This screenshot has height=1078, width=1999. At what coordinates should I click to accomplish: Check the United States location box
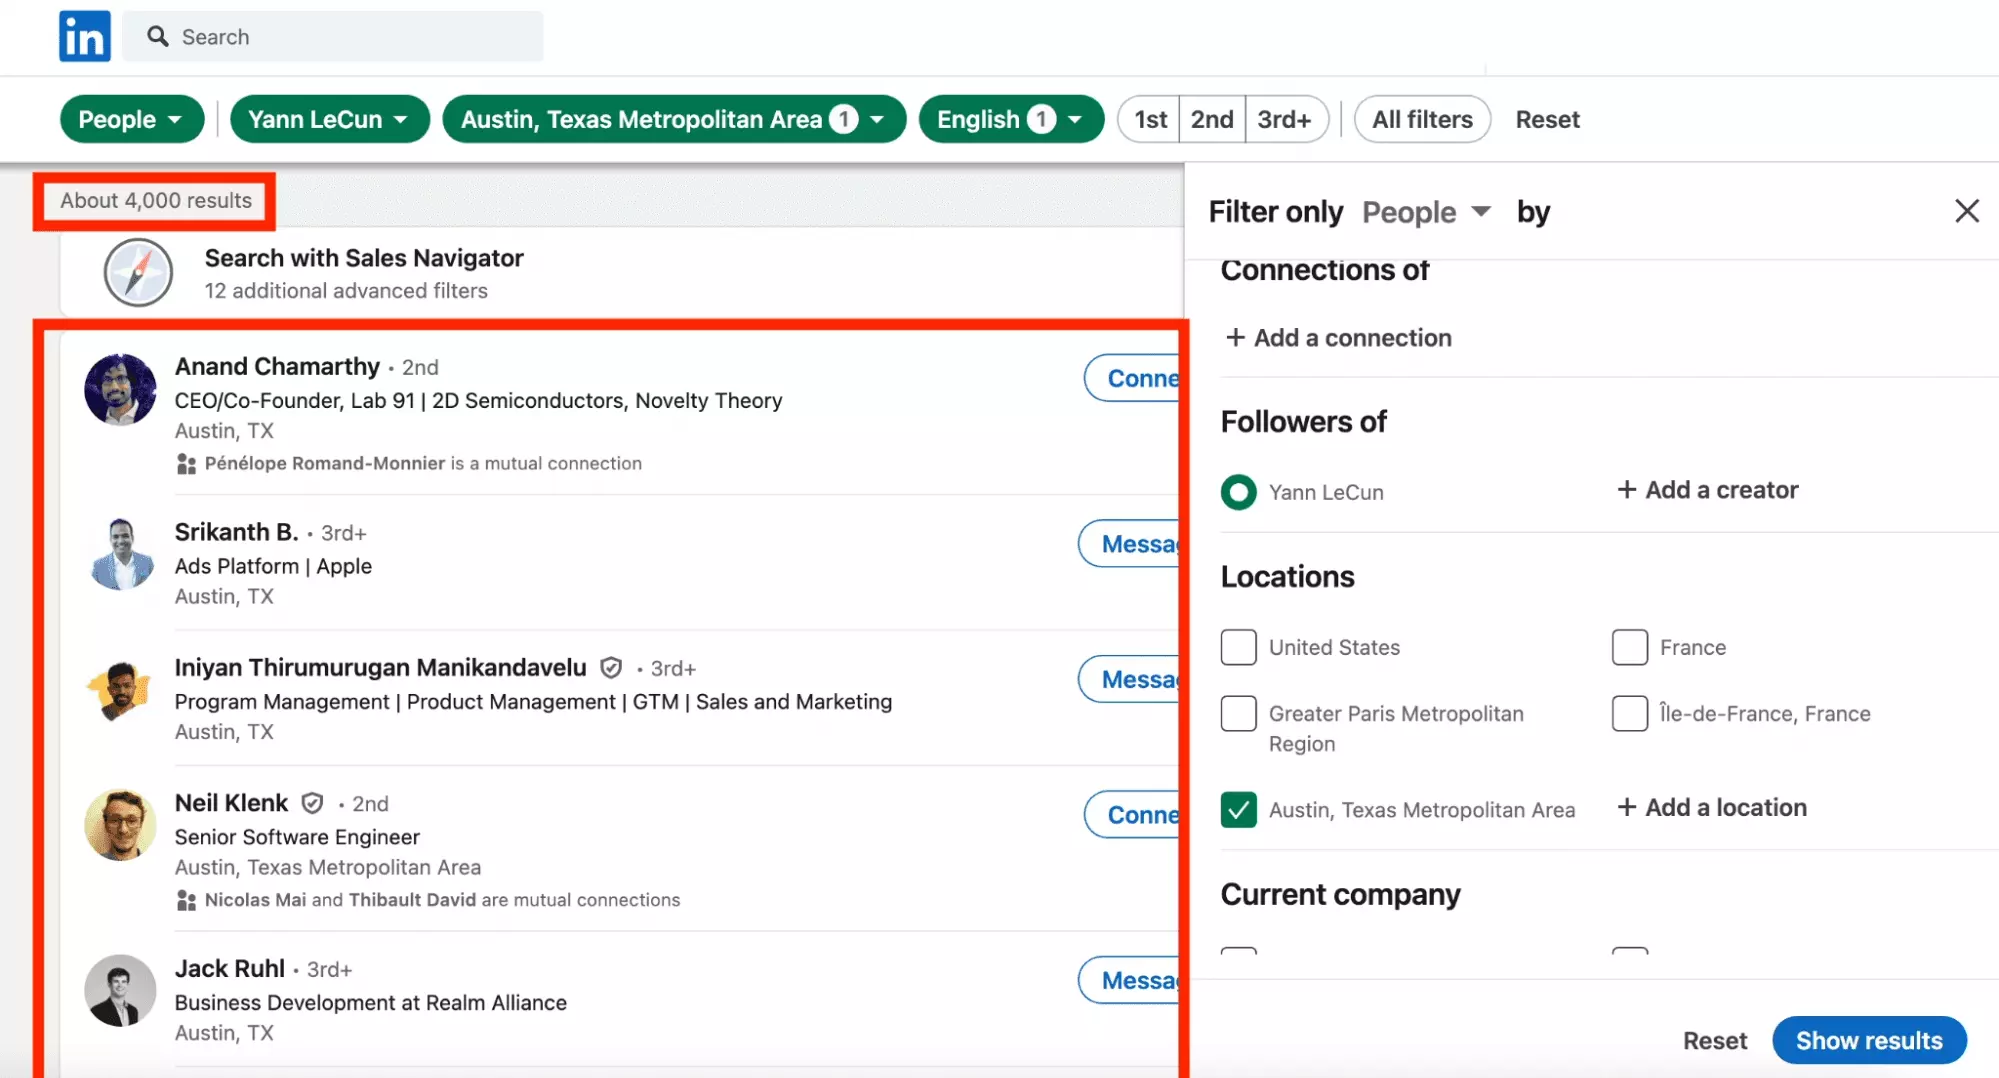tap(1239, 647)
